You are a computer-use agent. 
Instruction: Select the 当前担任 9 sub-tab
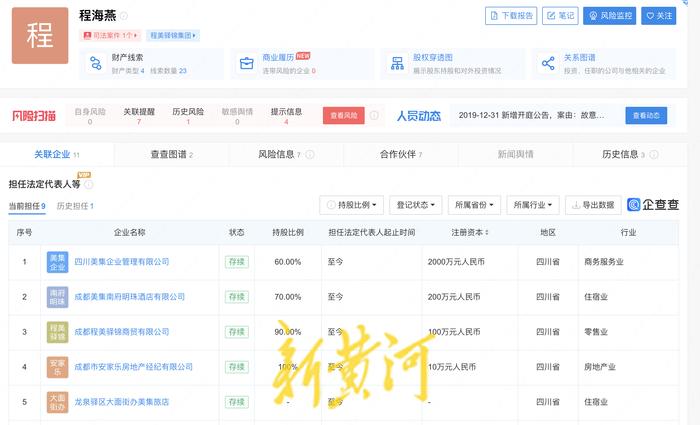click(x=27, y=206)
